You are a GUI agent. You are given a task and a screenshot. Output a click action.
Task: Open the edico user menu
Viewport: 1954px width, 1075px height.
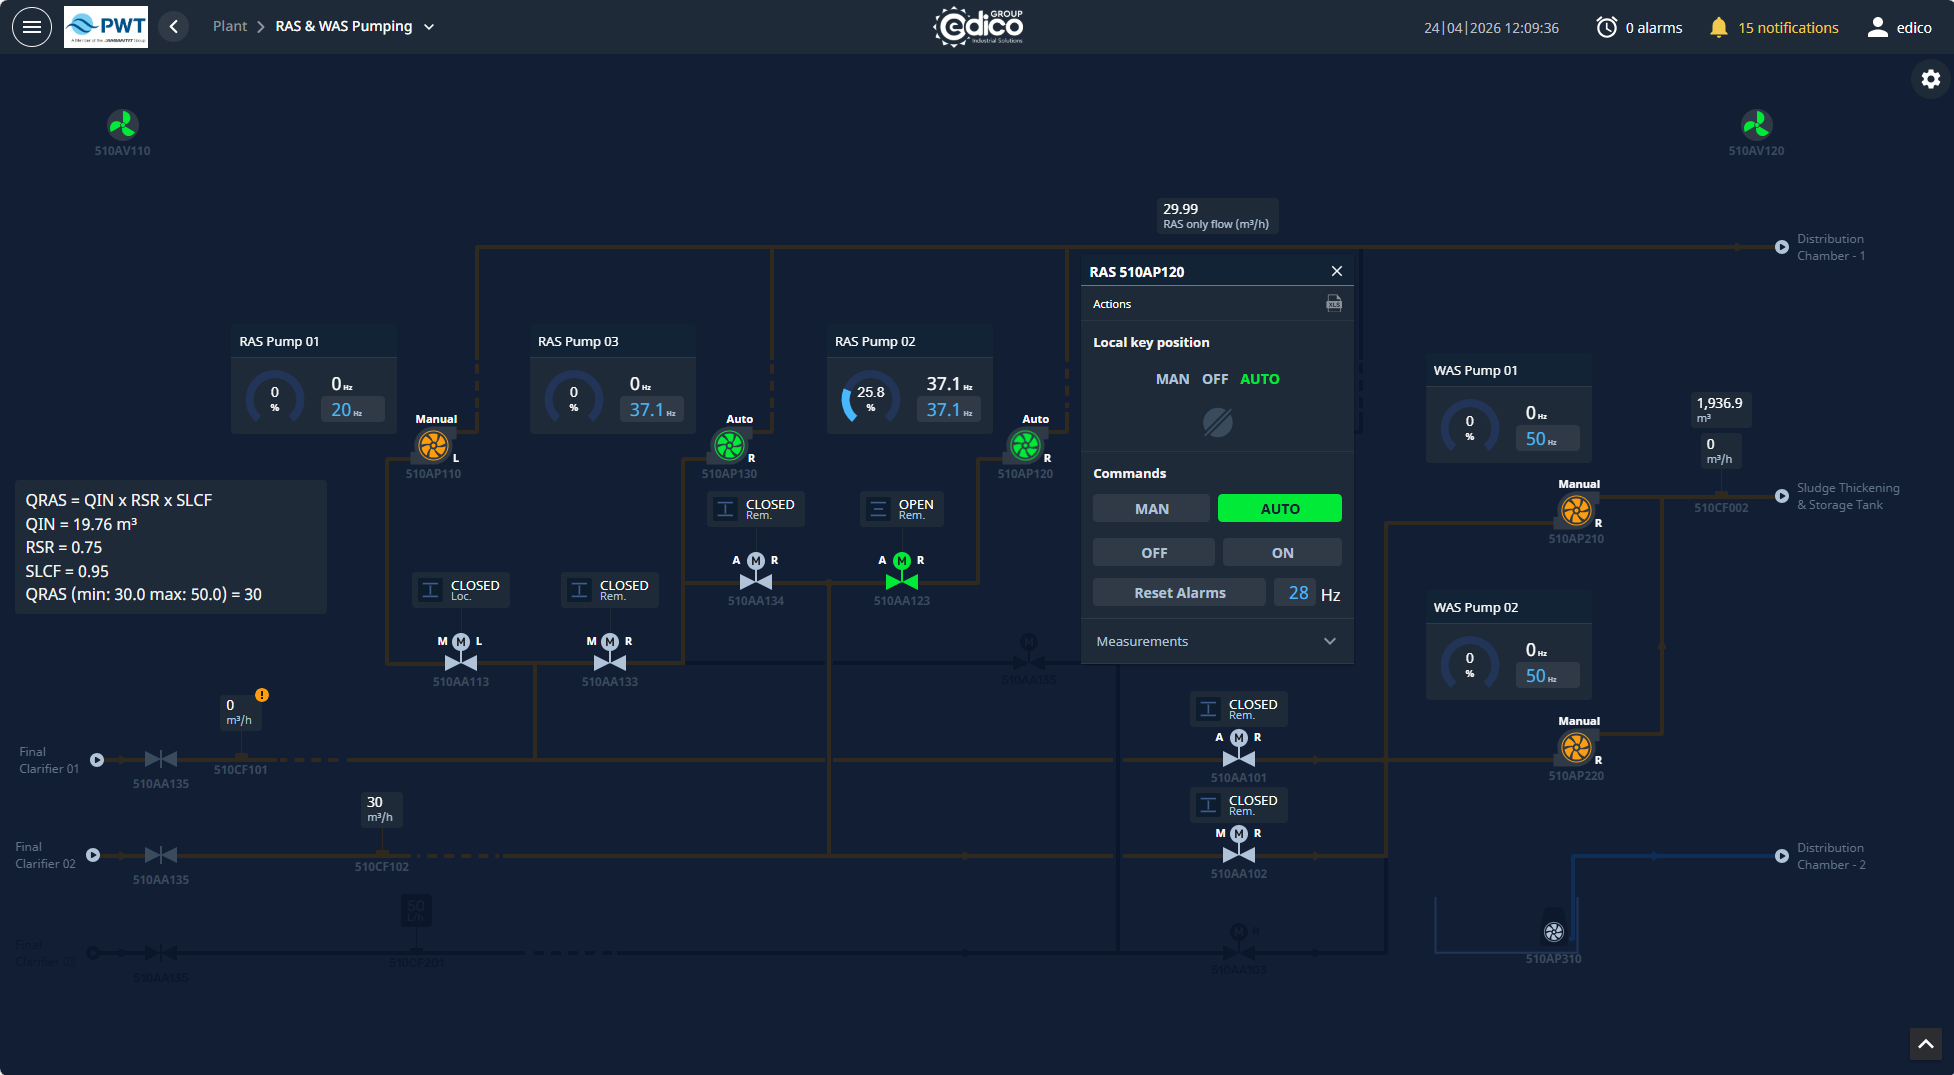click(x=1899, y=27)
